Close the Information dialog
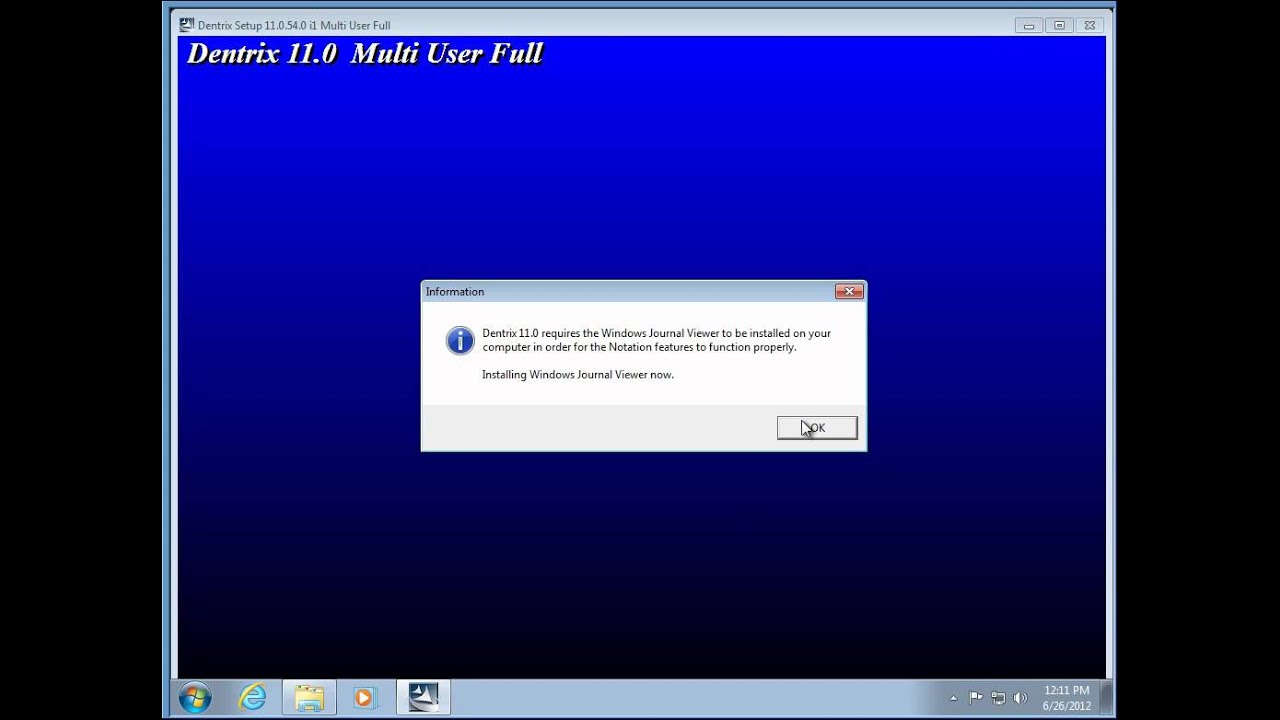The image size is (1280, 720). pos(849,292)
